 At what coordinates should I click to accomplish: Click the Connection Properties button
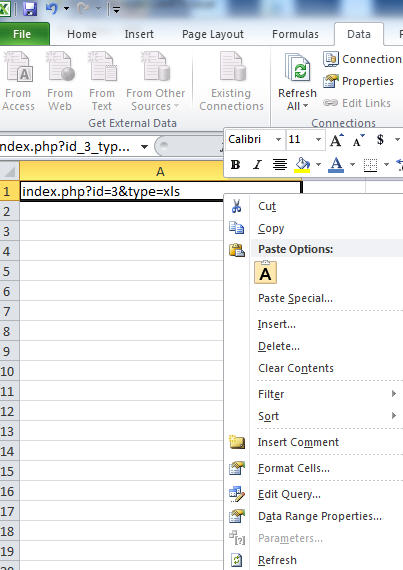point(367,81)
